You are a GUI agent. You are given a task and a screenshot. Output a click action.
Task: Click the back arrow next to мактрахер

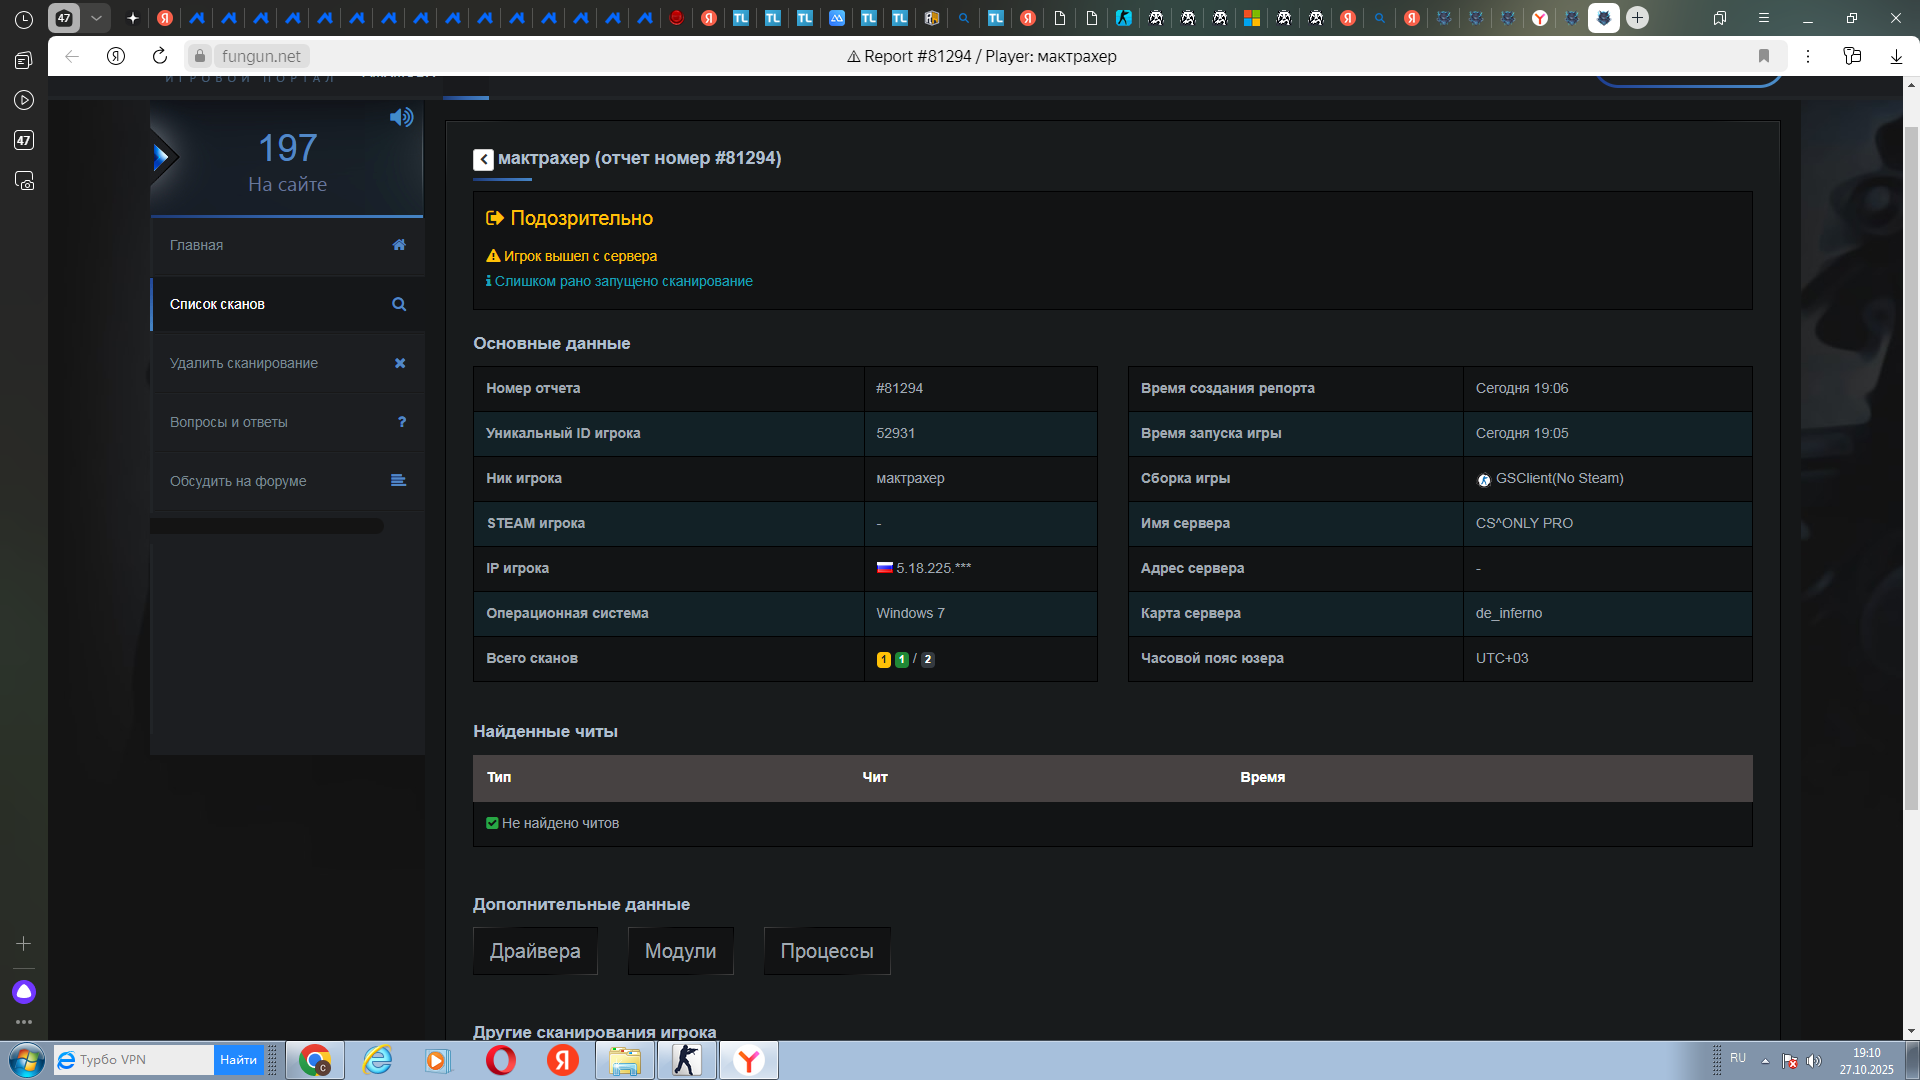(483, 159)
